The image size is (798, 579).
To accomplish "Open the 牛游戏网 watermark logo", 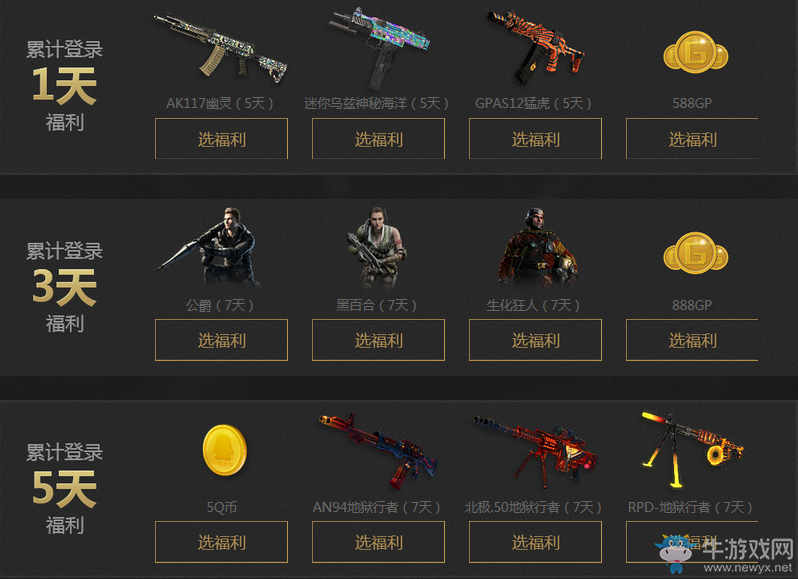I will (x=726, y=554).
